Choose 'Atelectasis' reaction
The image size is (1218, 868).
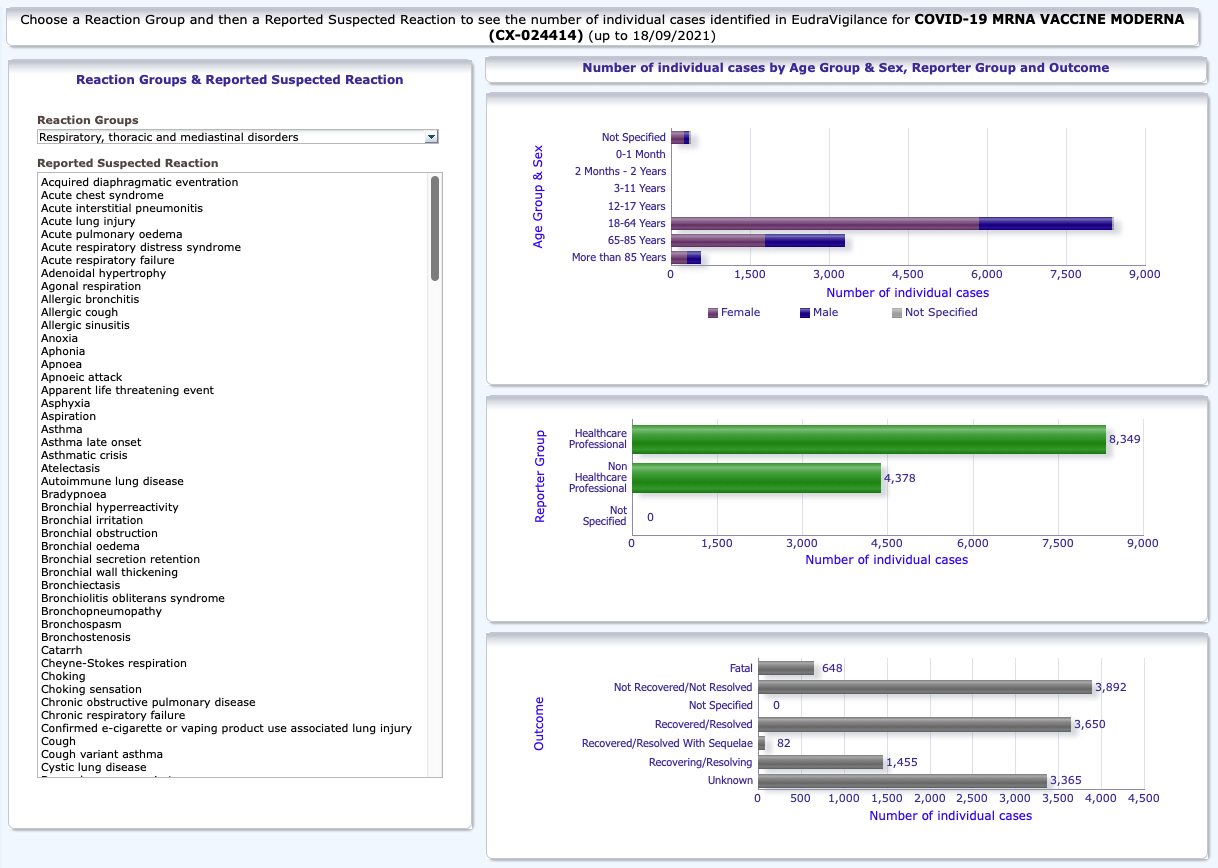tap(71, 468)
